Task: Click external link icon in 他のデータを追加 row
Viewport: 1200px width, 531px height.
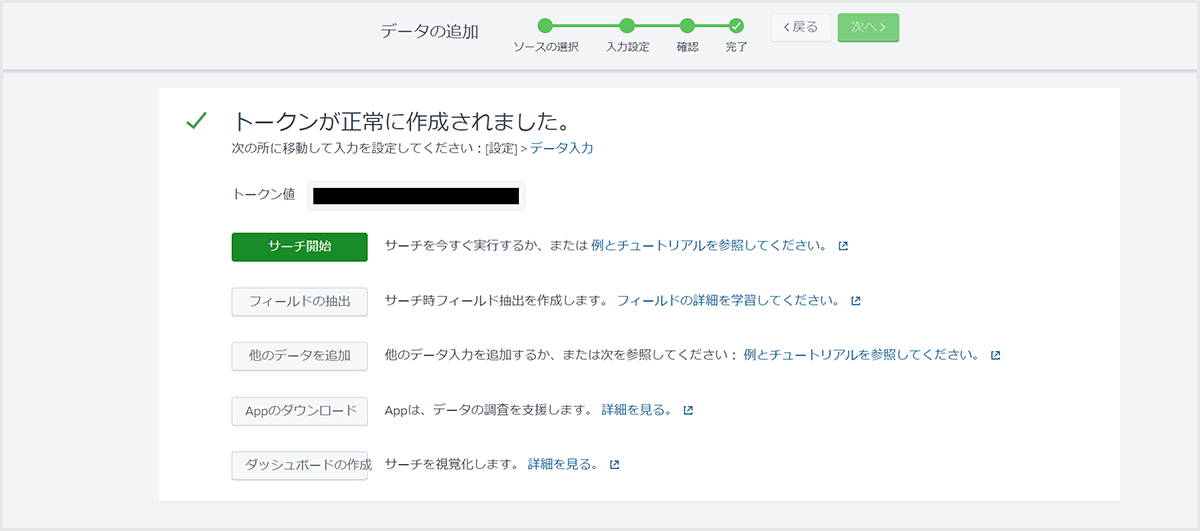Action: coord(995,356)
